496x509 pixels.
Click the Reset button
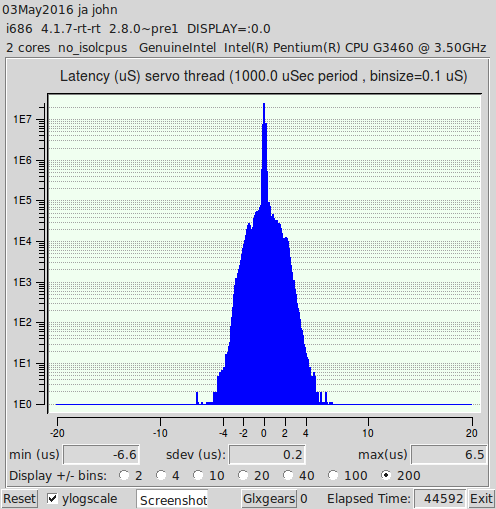click(19, 499)
